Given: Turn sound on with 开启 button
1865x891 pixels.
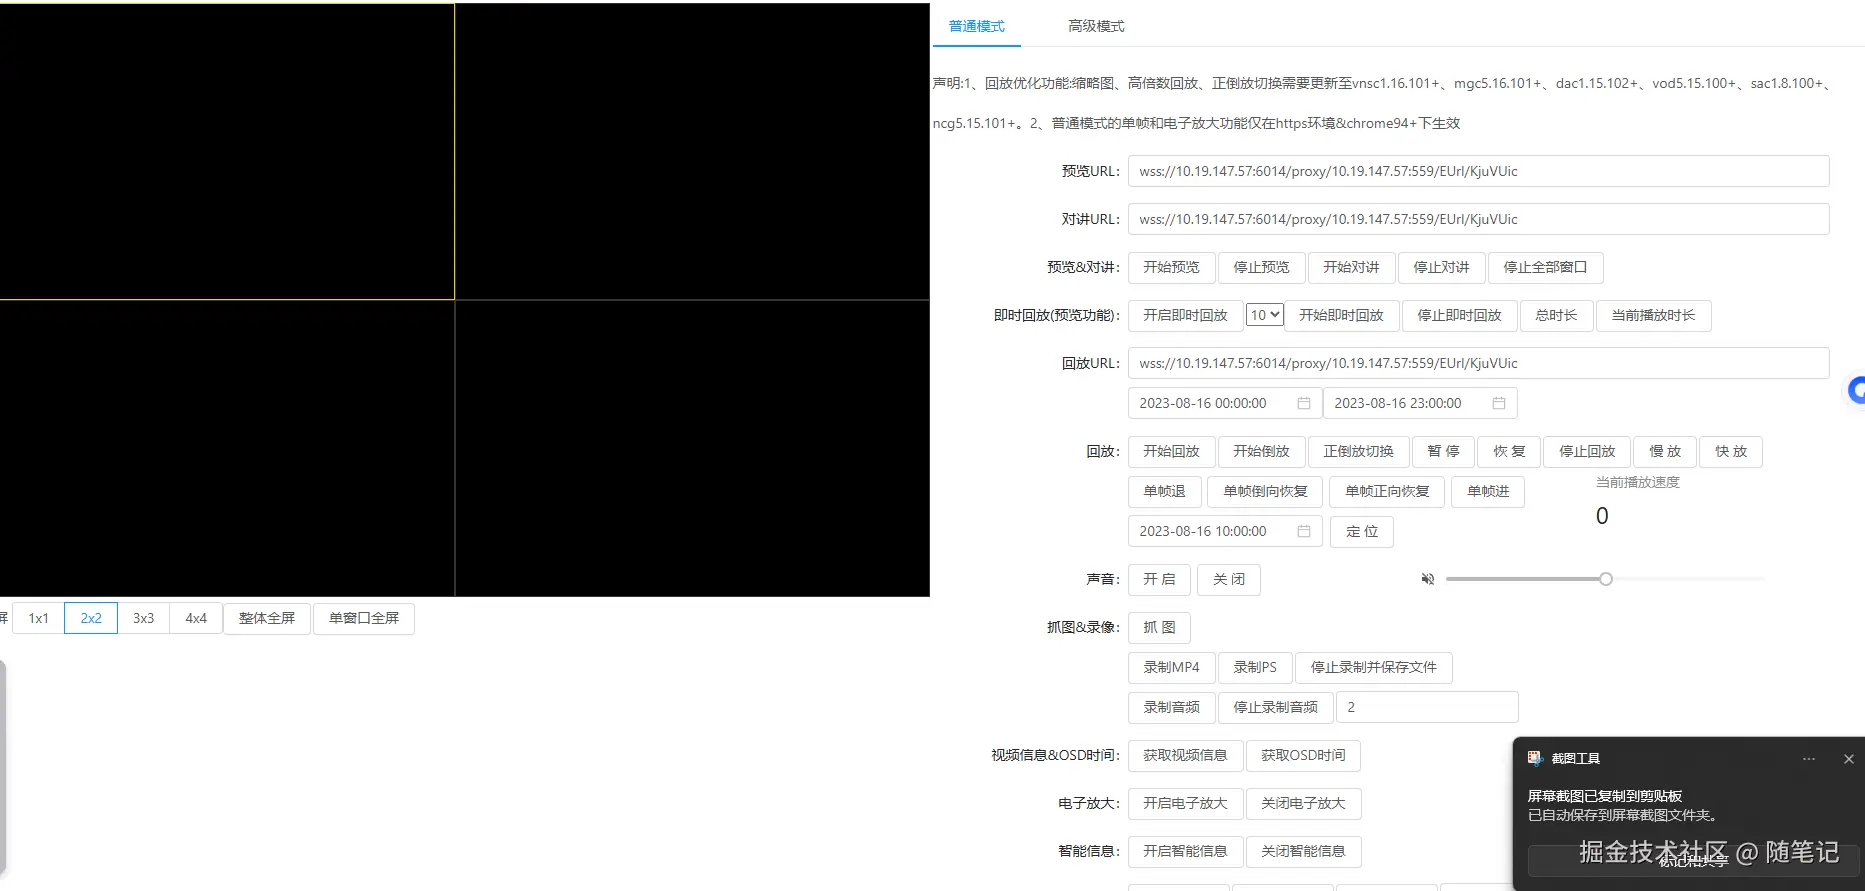Looking at the screenshot, I should (1160, 579).
